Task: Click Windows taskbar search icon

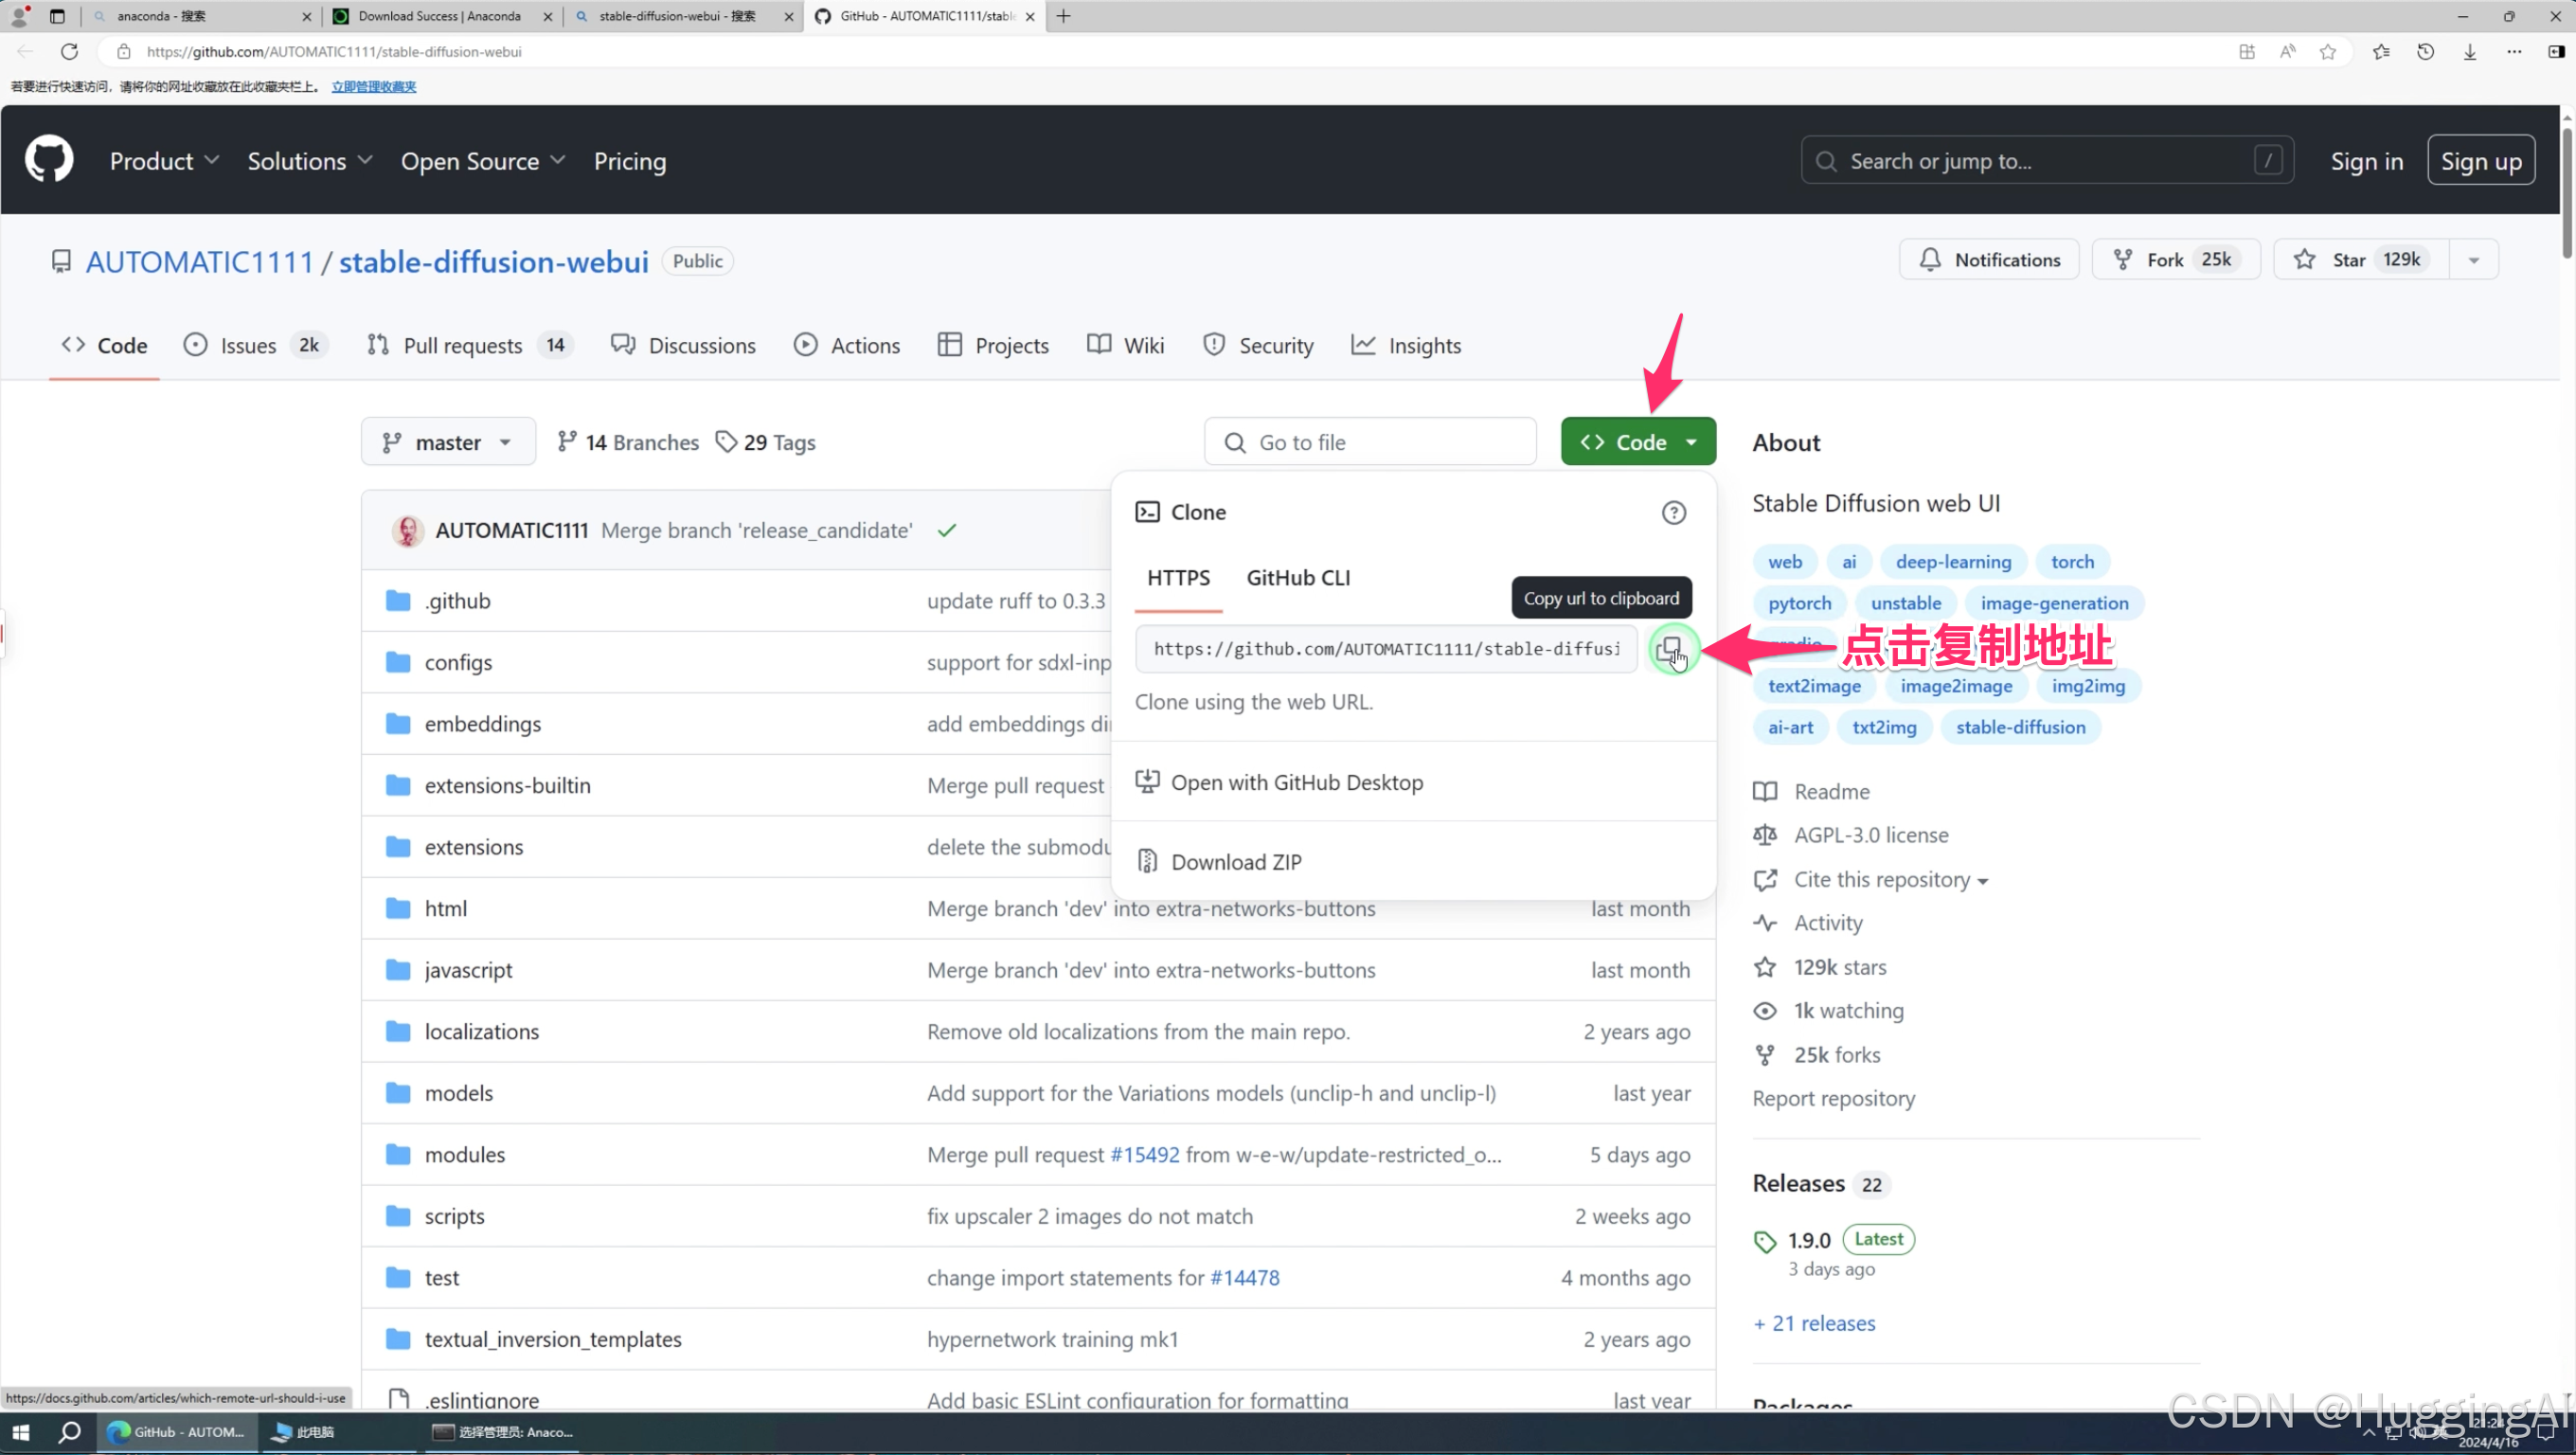Action: pyautogui.click(x=69, y=1432)
